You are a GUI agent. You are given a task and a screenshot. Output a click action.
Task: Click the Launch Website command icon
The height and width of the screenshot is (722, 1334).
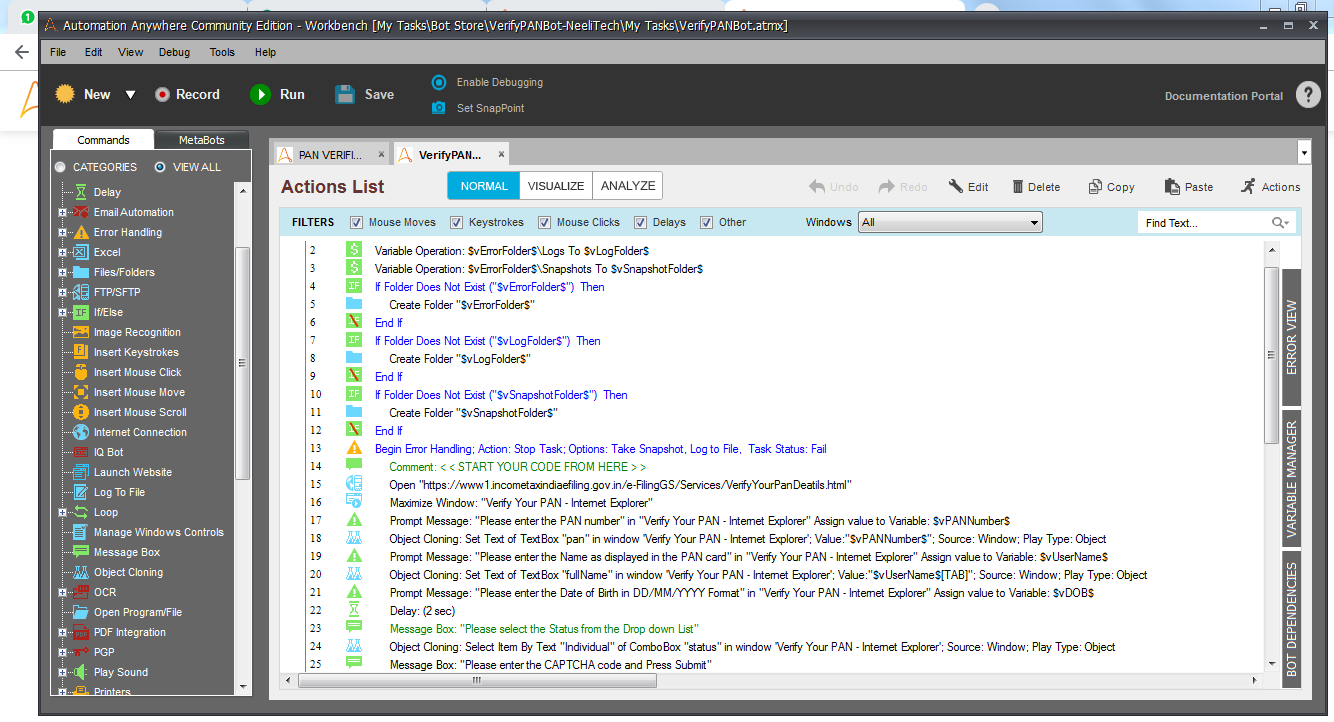[x=80, y=472]
